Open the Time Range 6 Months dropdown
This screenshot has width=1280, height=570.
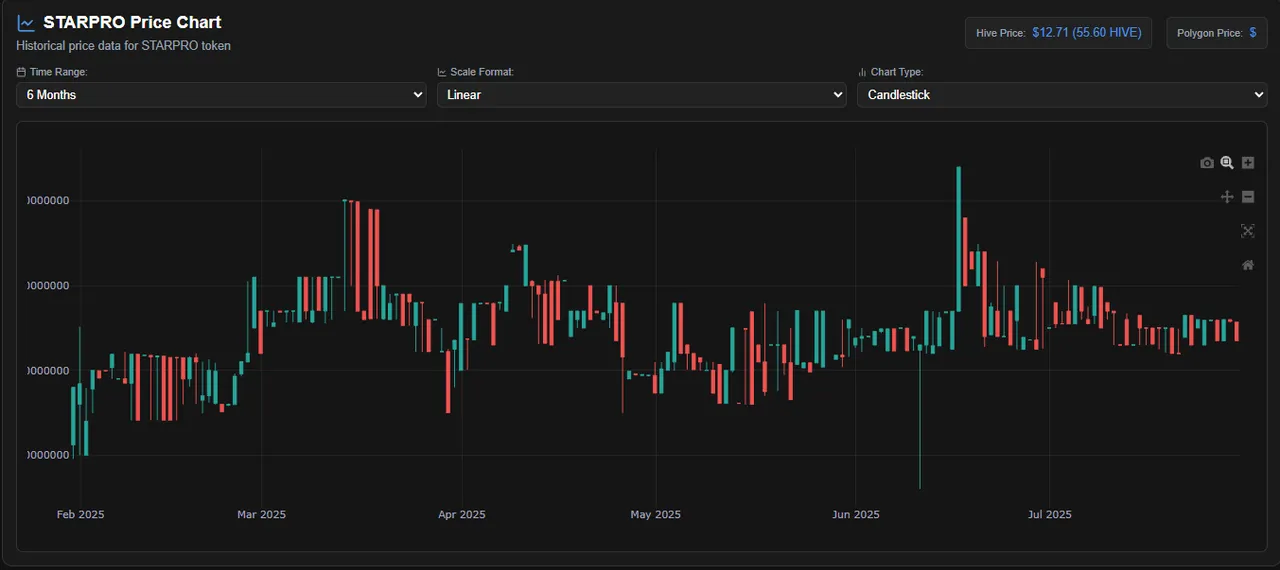point(222,95)
